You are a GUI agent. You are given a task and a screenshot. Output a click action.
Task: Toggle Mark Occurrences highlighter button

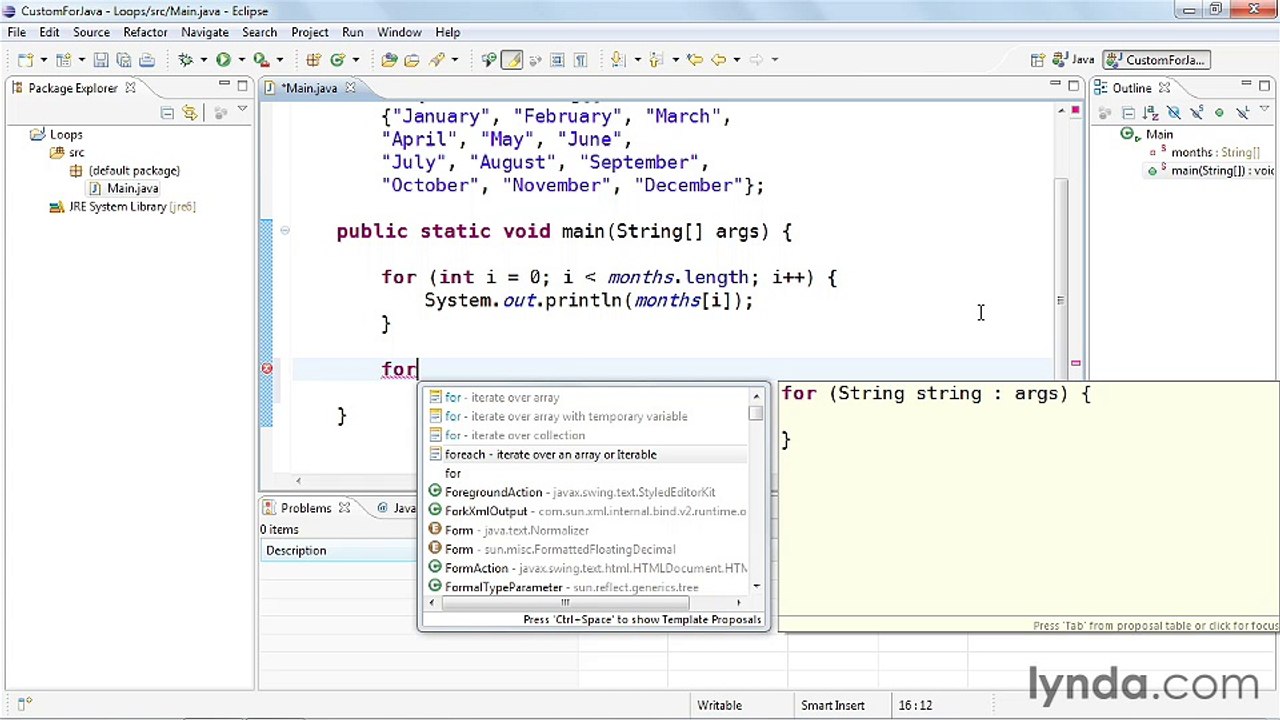pos(511,60)
